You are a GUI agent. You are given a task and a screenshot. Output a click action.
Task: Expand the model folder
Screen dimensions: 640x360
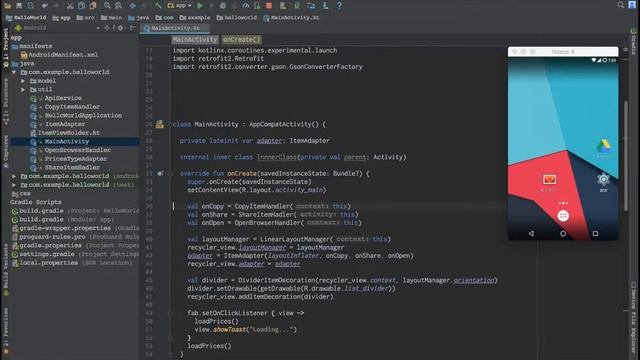(x=23, y=81)
